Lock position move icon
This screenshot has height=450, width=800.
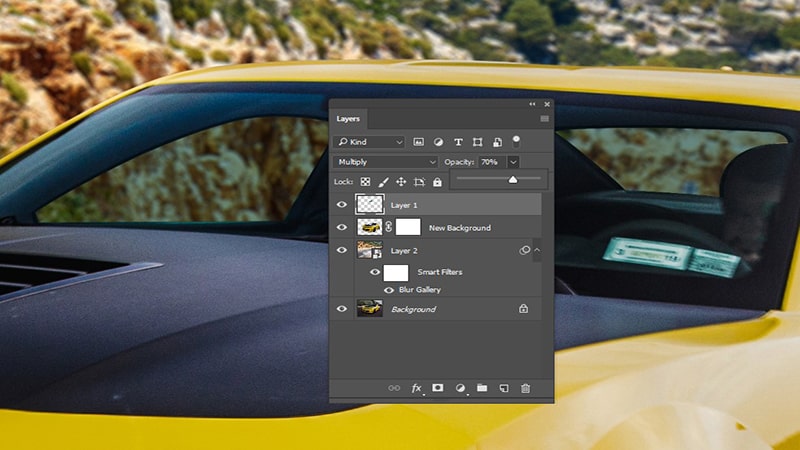click(401, 182)
